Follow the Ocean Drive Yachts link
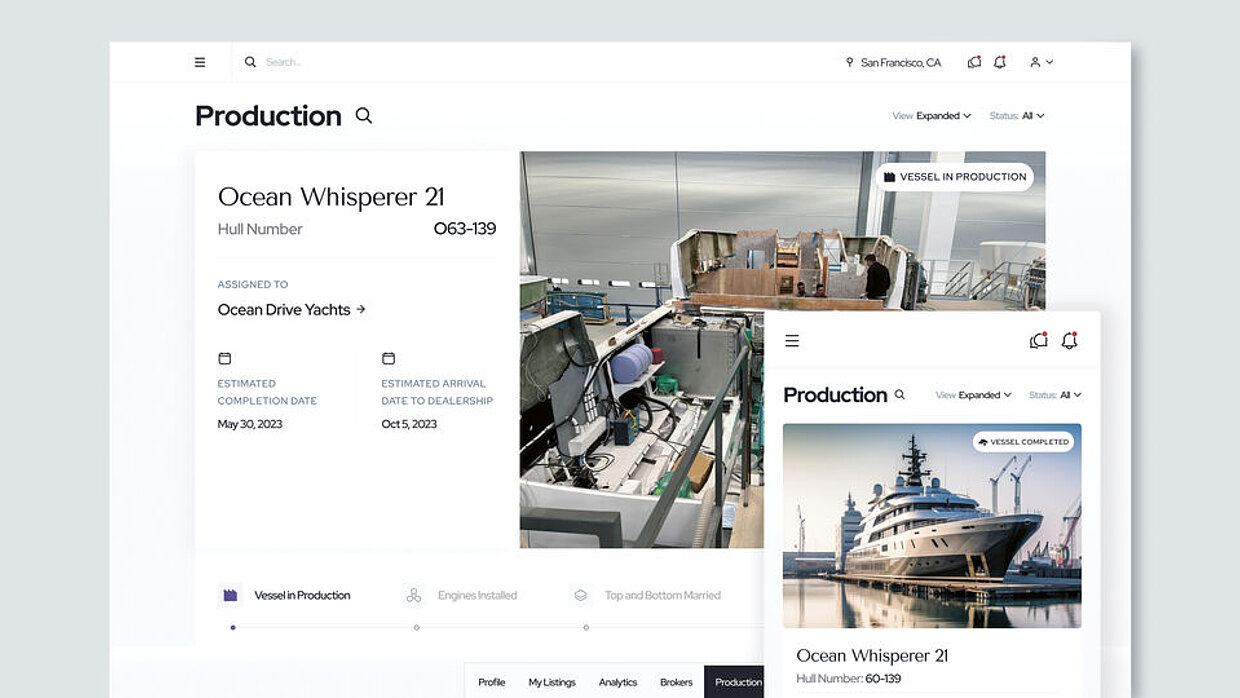Viewport: 1240px width, 698px height. click(291, 310)
